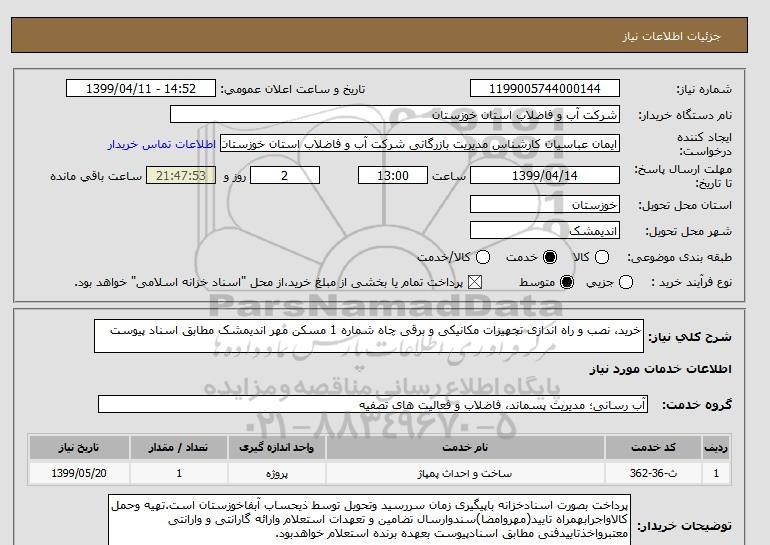Click the کد خدمت column header
This screenshot has width=770, height=545.
653,447
